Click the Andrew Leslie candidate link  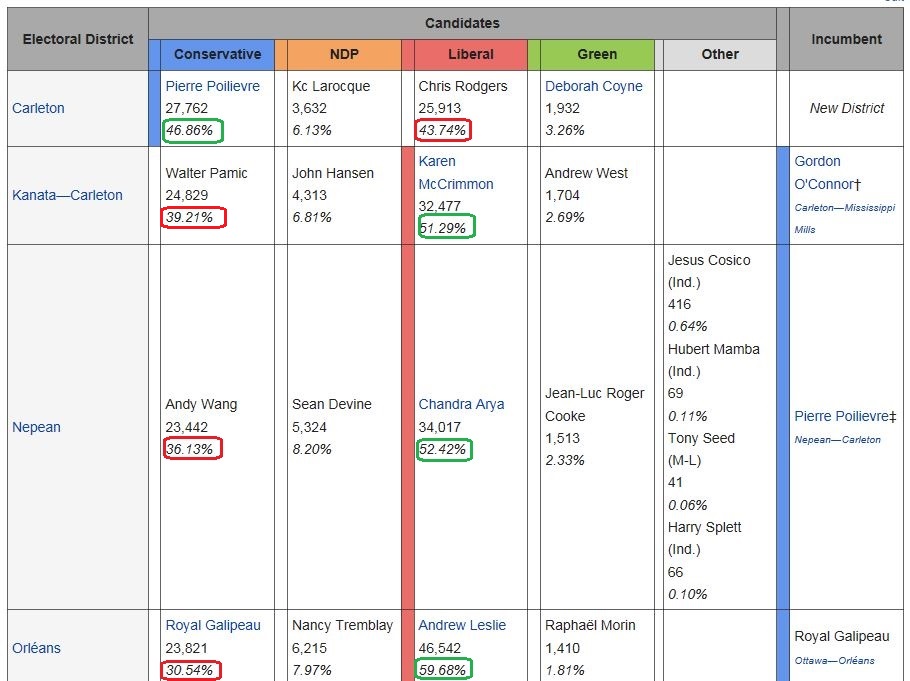462,625
